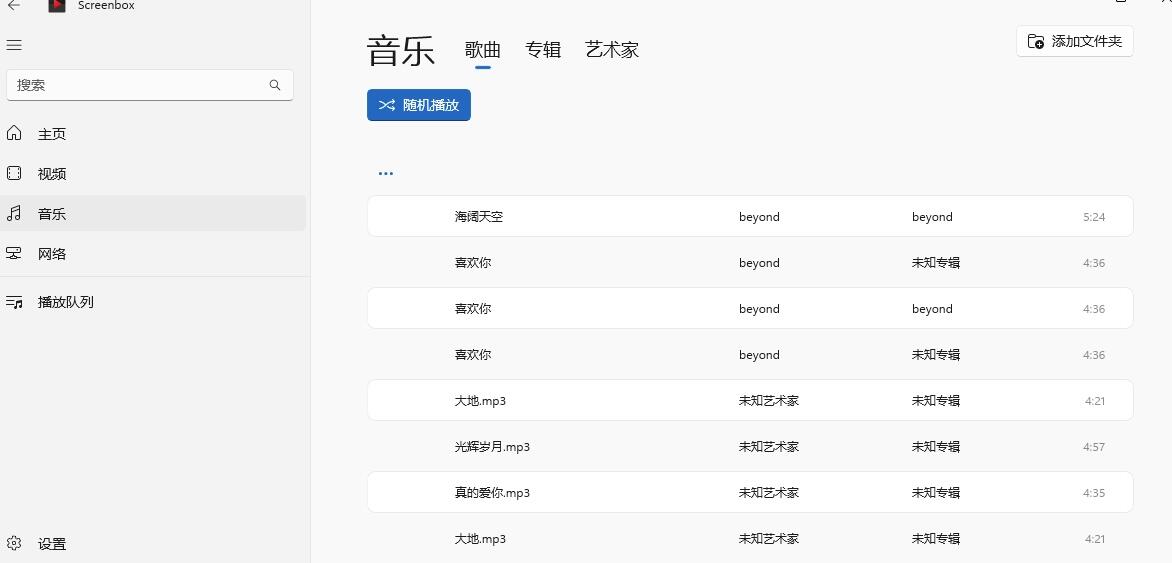
Task: Switch to the 专辑 albums tab
Action: [x=543, y=50]
